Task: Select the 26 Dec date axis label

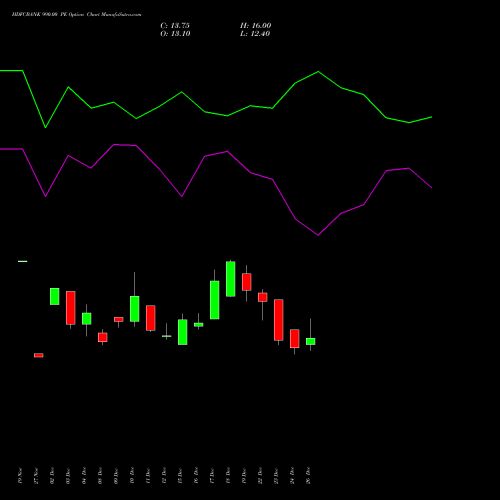Action: click(x=308, y=476)
